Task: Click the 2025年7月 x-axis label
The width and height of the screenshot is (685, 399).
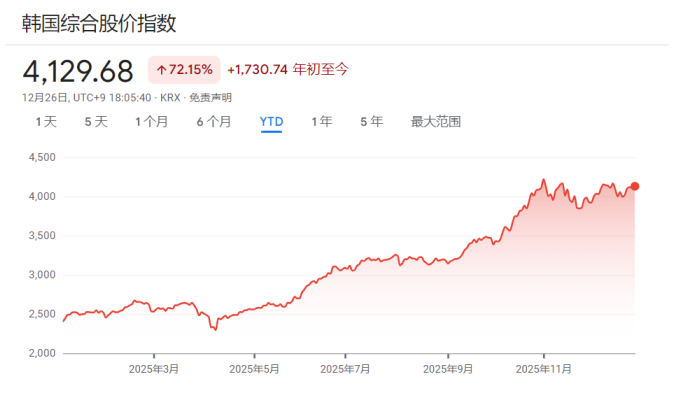Action: (345, 369)
